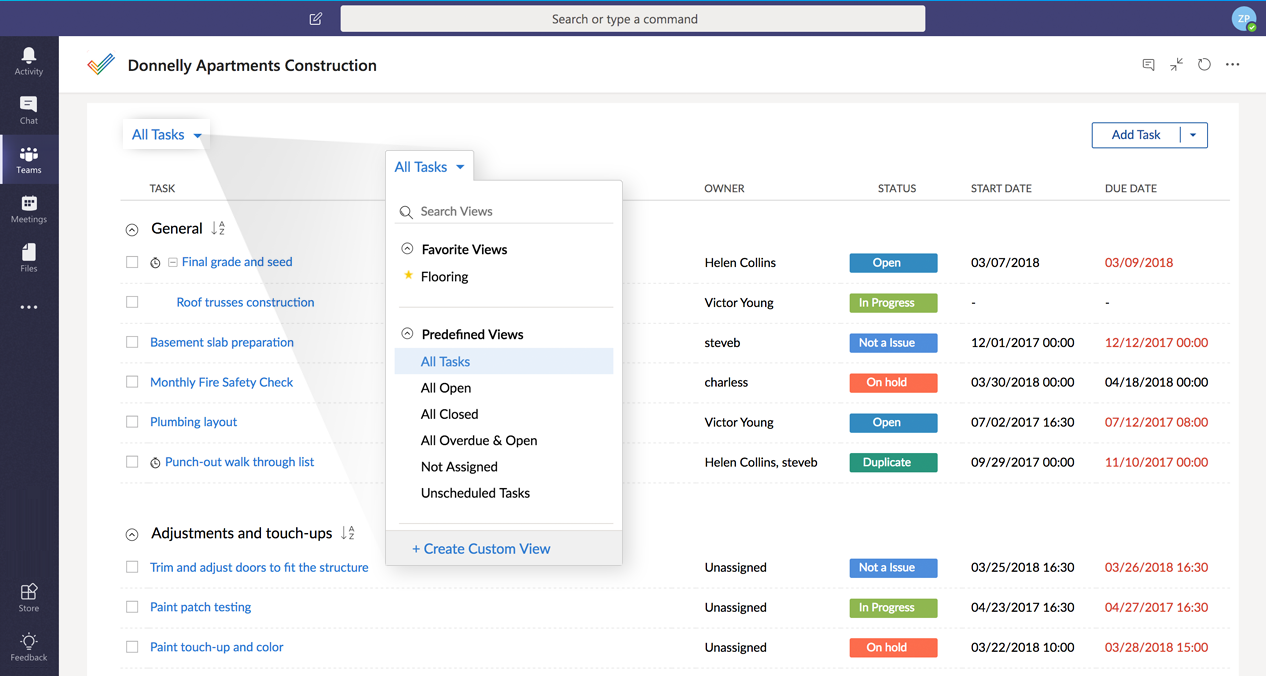Choose All Tasks in Predefined Views
Screen dimensions: 1266x676
coord(504,362)
